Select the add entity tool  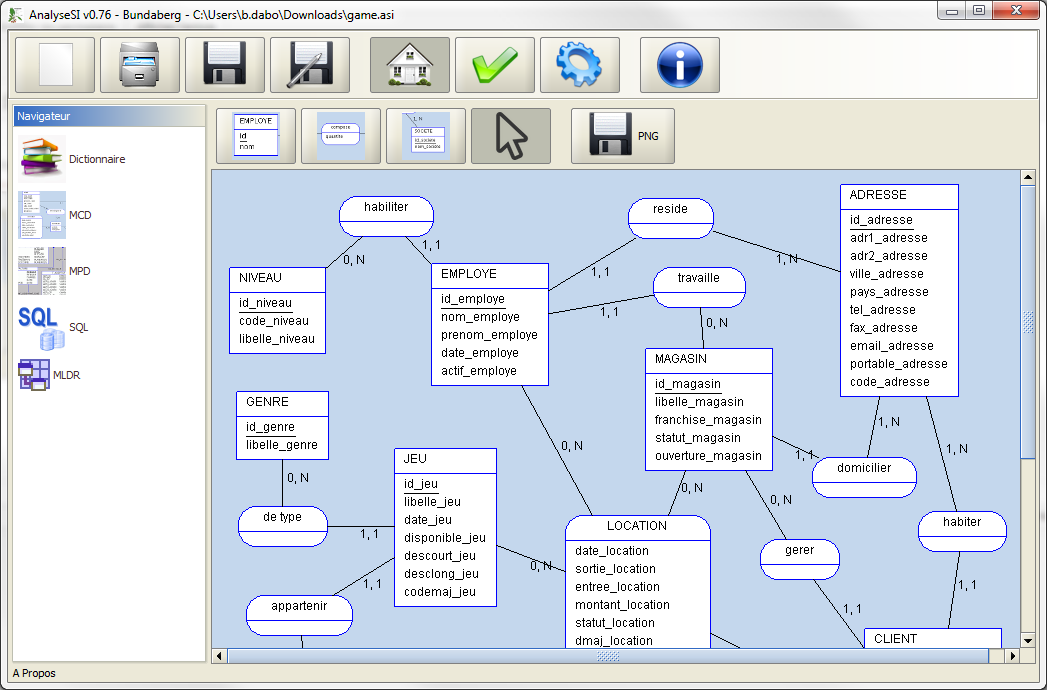[x=256, y=136]
